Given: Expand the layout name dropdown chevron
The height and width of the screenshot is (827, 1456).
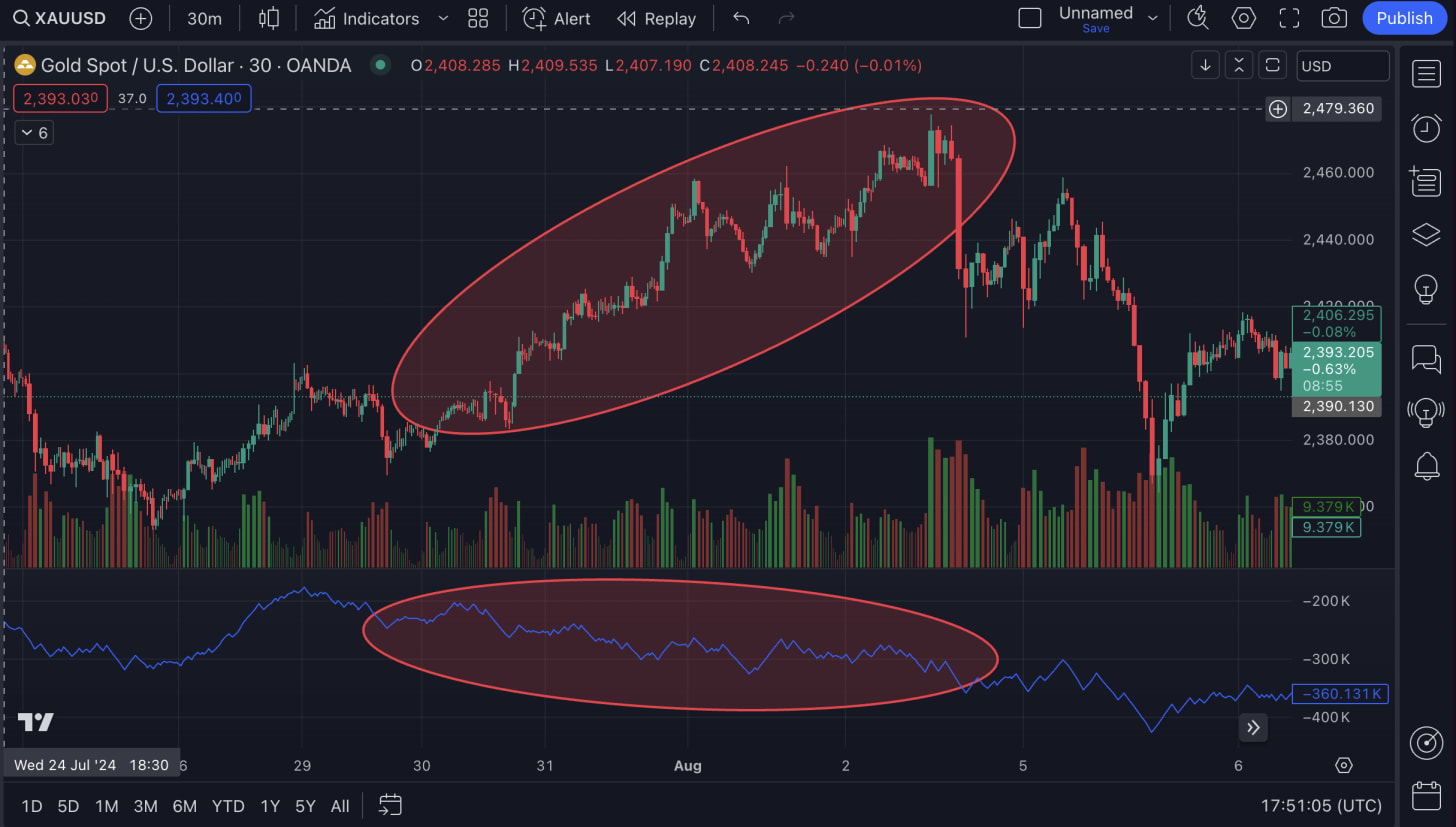Looking at the screenshot, I should [x=1153, y=18].
